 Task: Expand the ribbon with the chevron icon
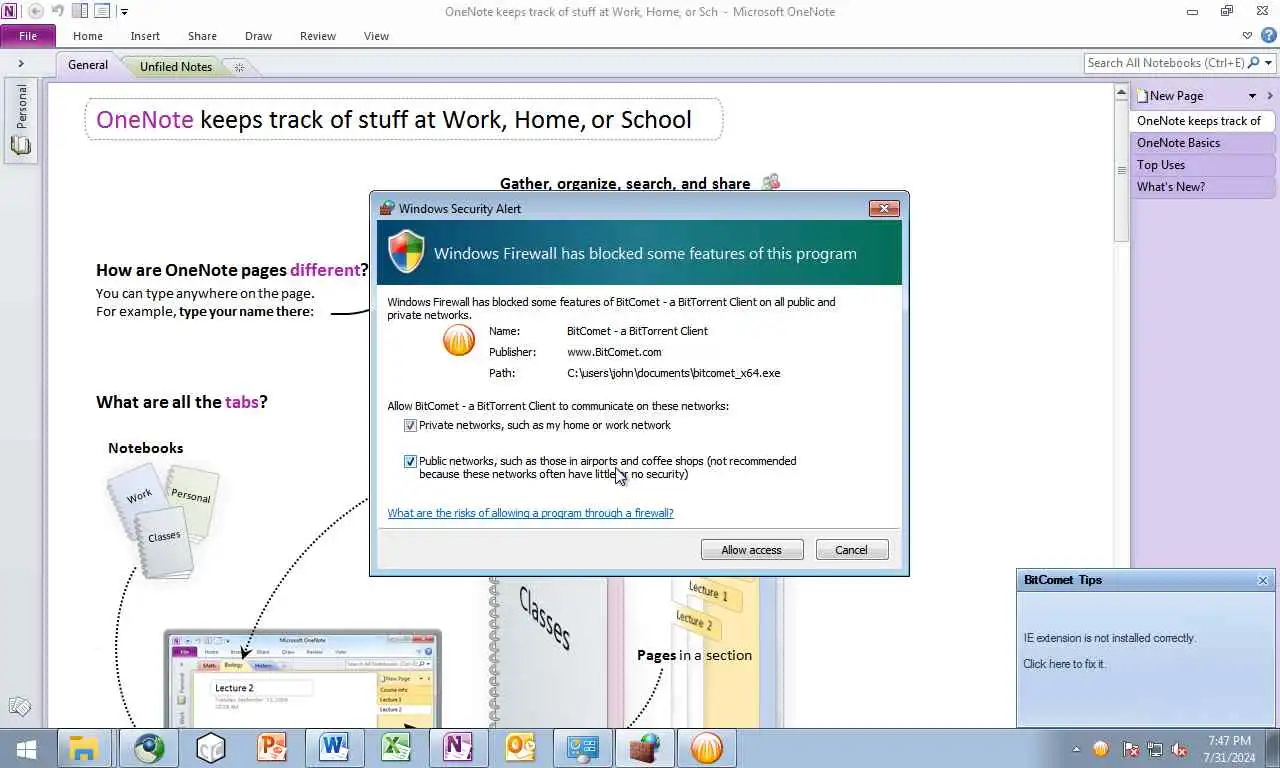[1247, 36]
